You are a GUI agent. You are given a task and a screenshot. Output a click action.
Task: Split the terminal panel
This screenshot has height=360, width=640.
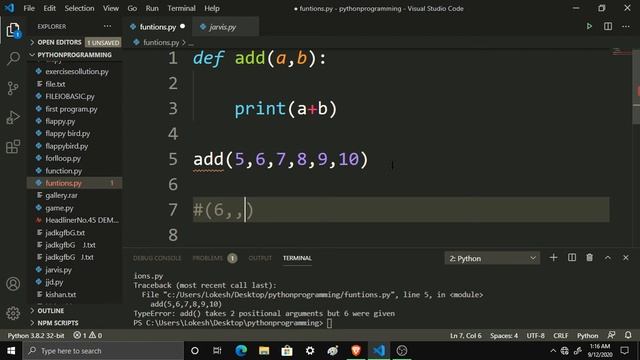pyautogui.click(x=572, y=258)
